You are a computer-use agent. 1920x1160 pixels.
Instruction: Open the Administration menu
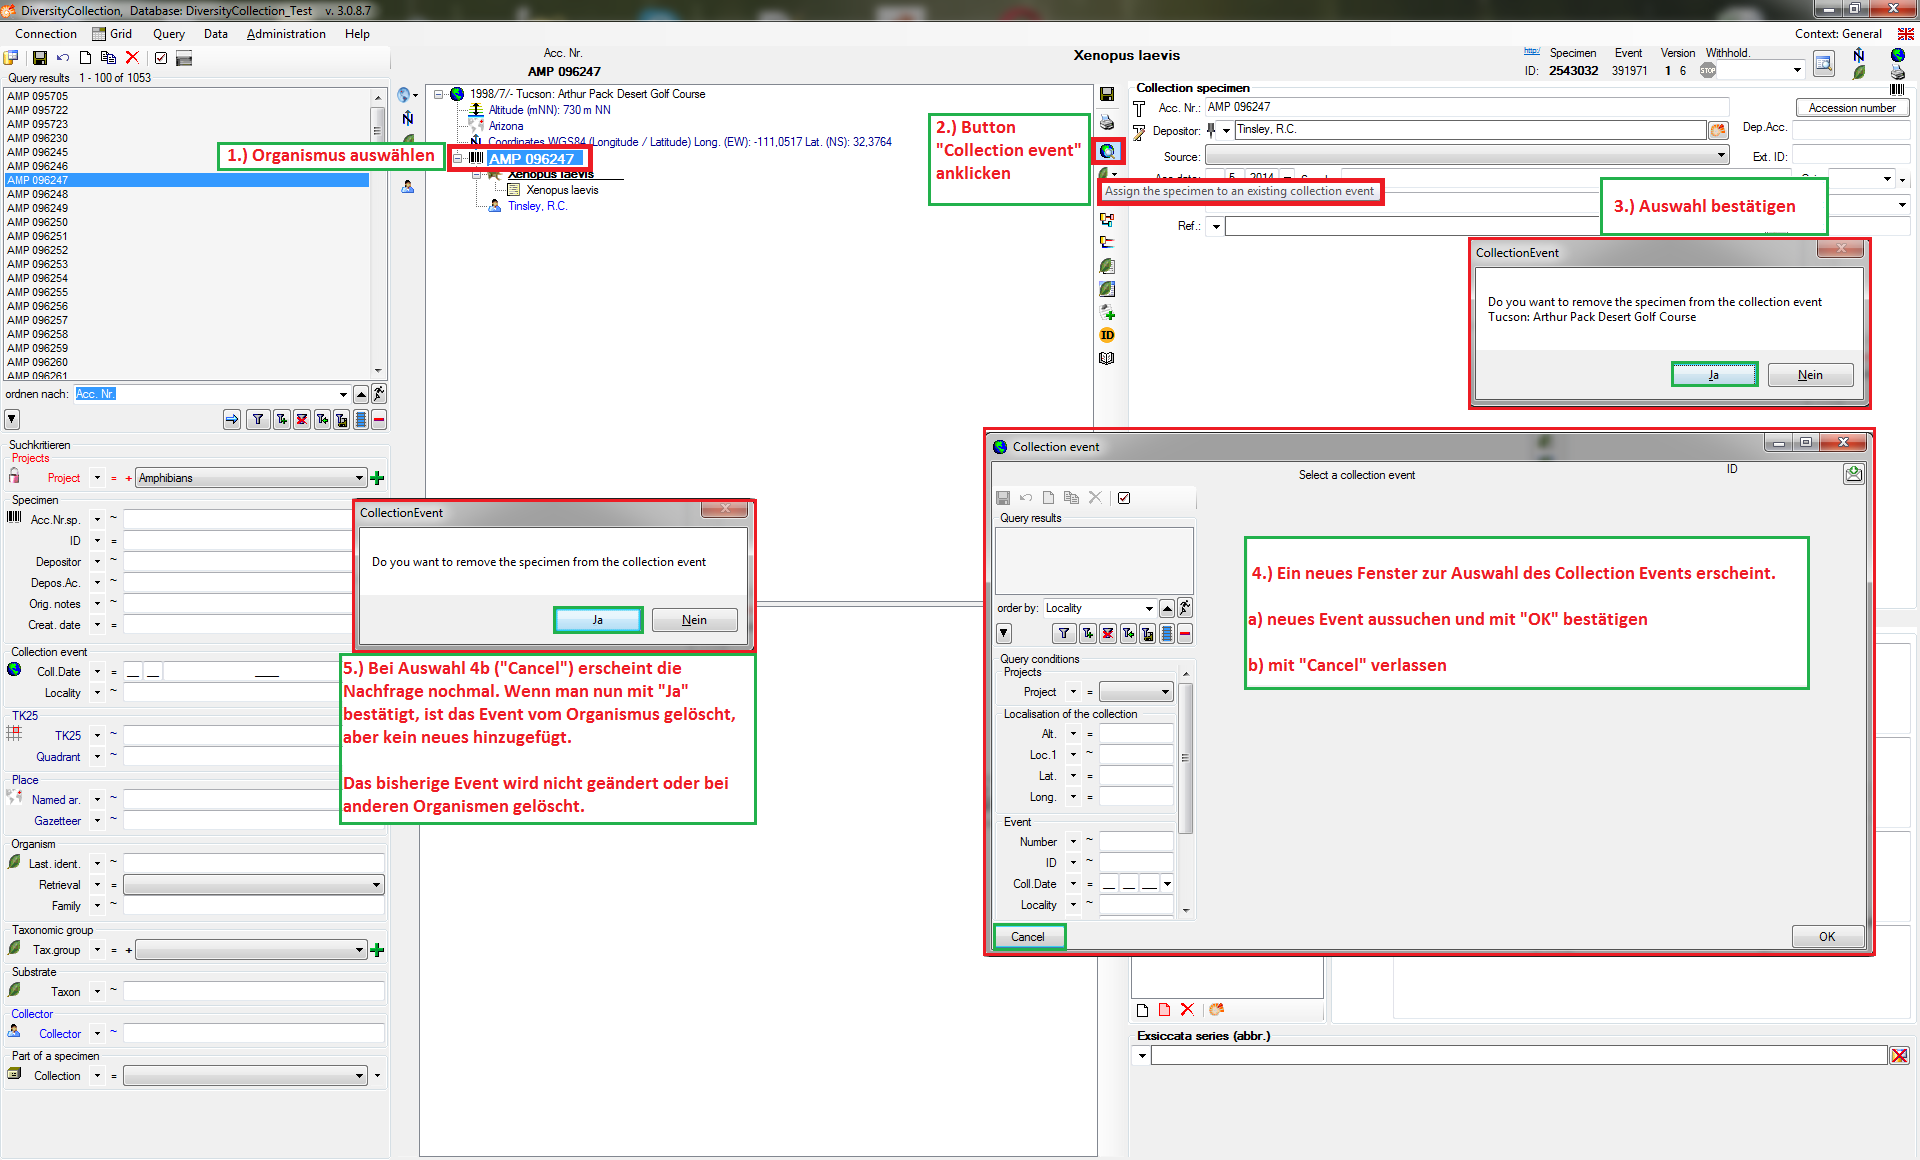click(286, 34)
